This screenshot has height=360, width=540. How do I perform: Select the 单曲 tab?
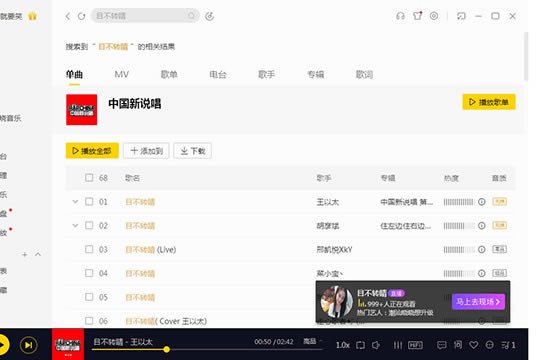click(x=74, y=74)
